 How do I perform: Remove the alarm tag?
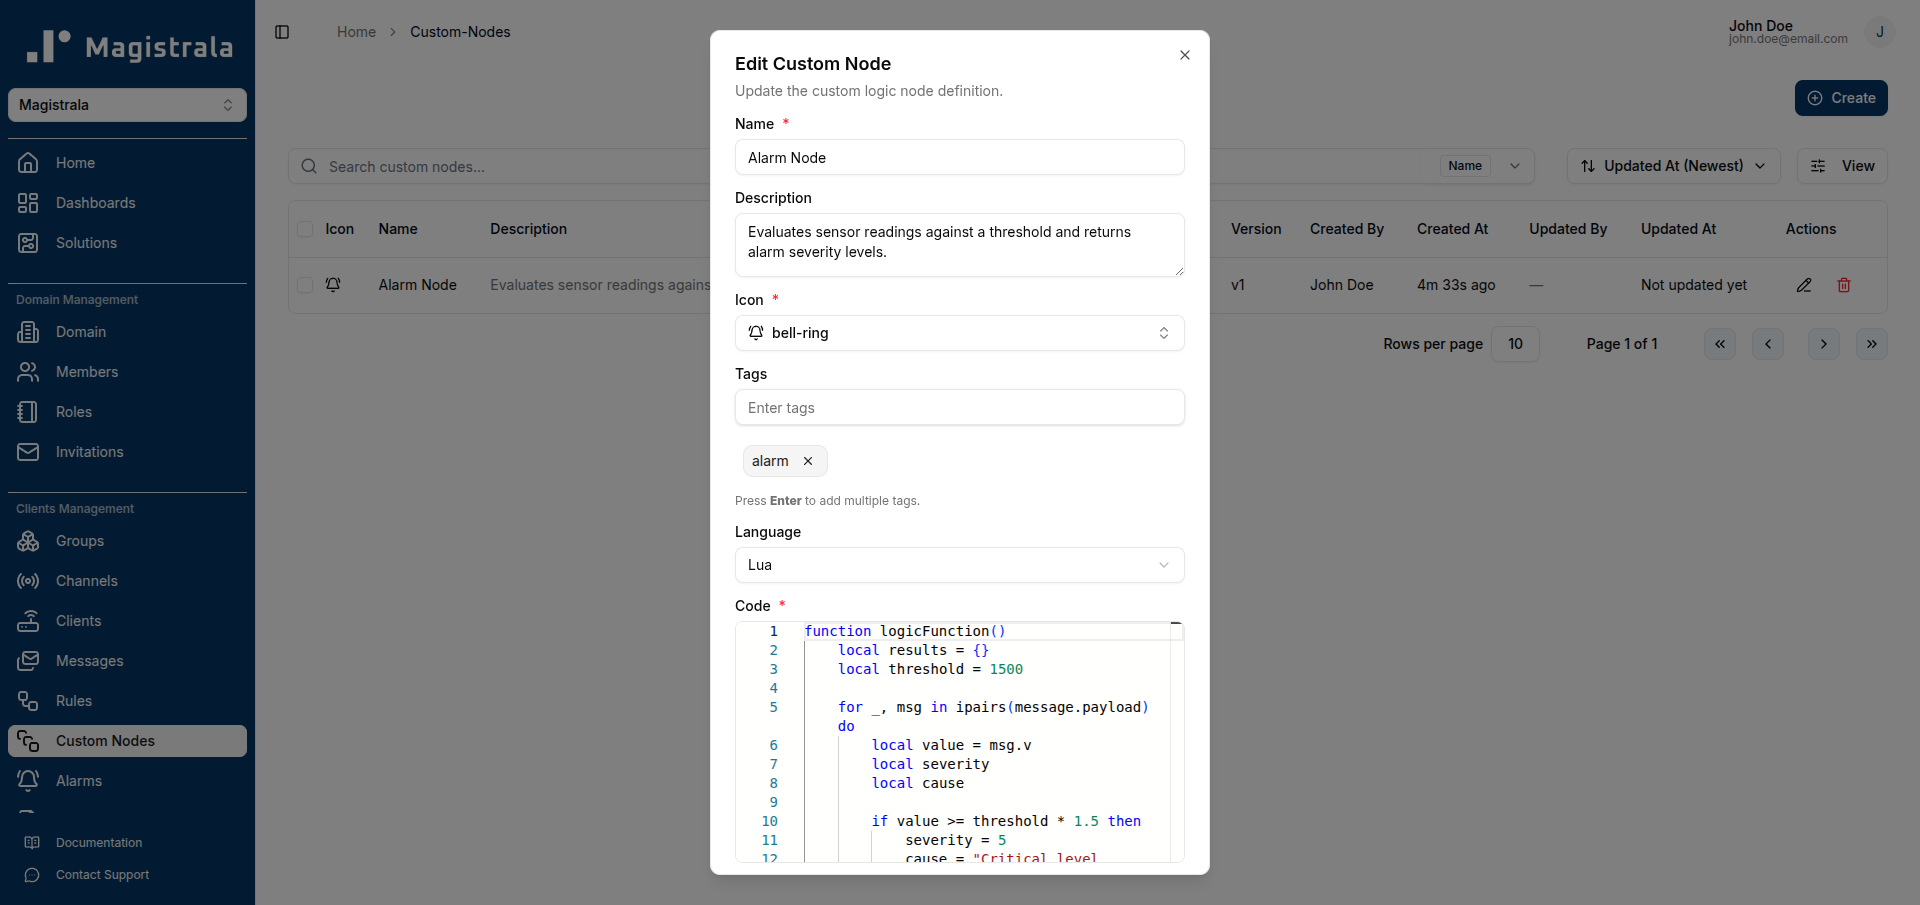point(808,461)
